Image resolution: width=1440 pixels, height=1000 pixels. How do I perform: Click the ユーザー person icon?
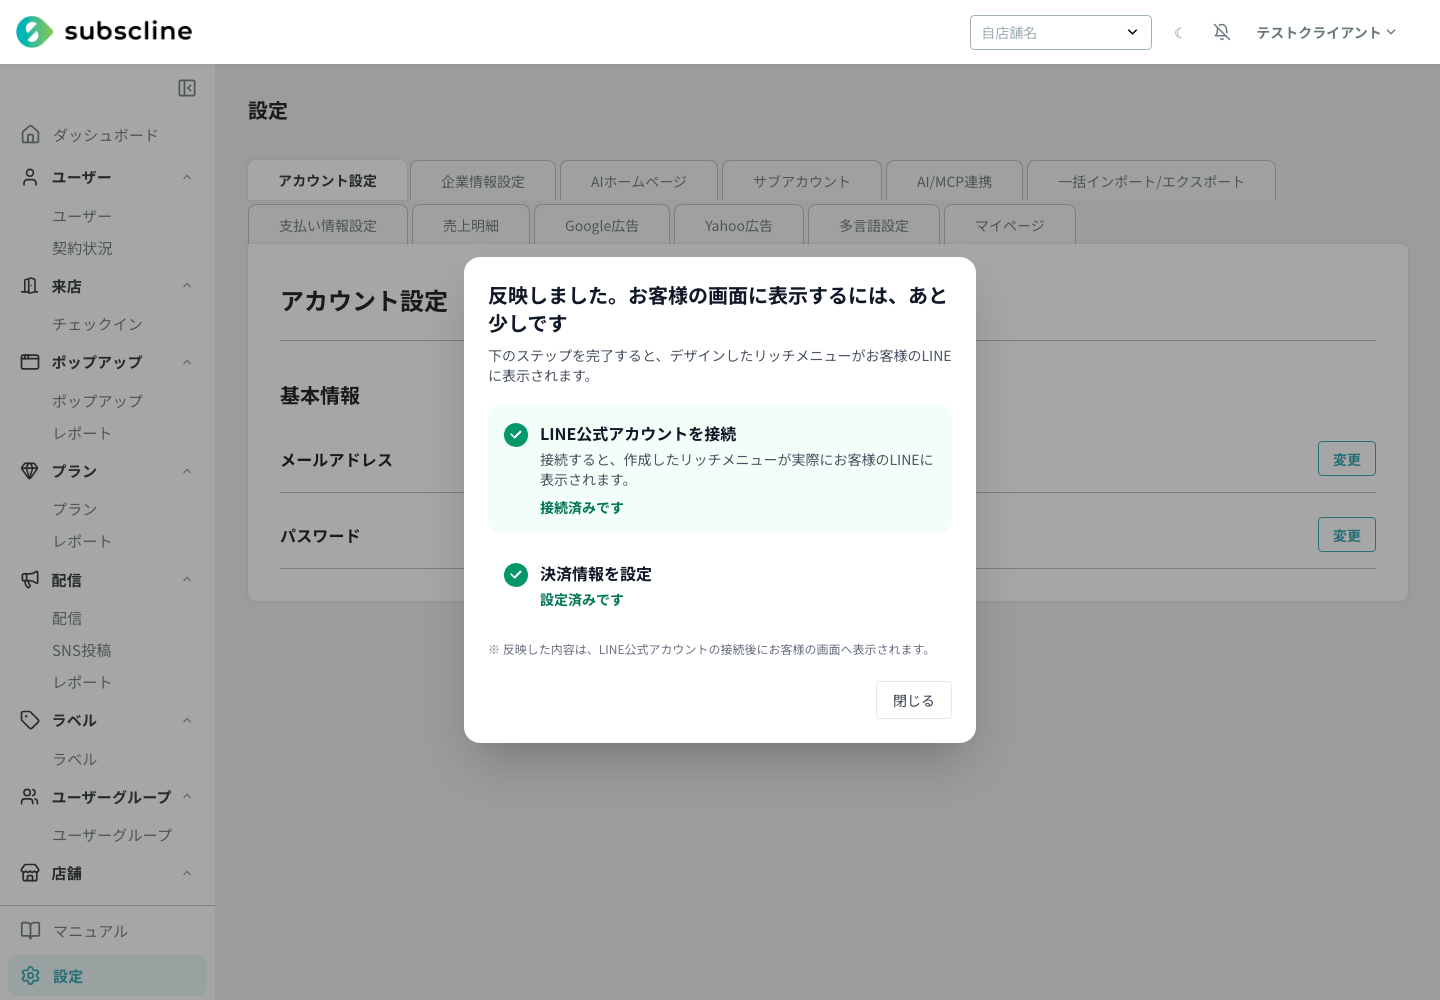coord(30,177)
